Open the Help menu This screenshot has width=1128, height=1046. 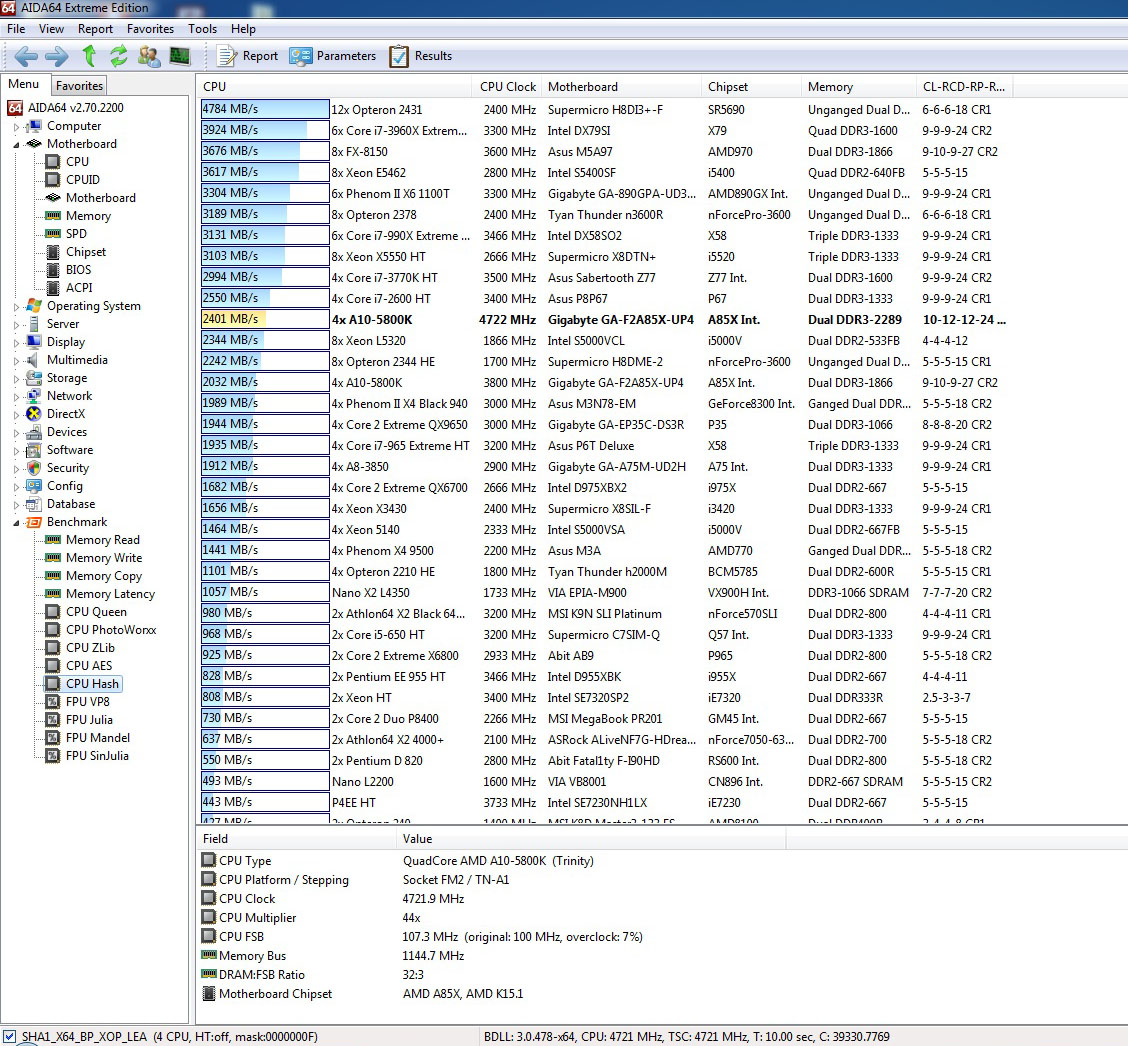click(x=243, y=29)
